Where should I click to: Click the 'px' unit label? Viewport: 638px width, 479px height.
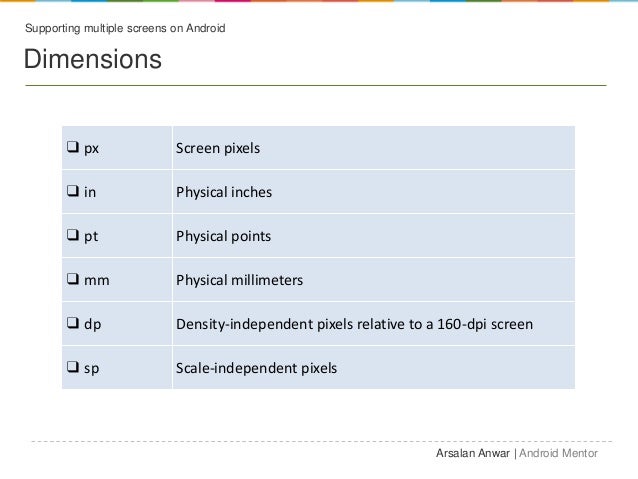tap(91, 149)
